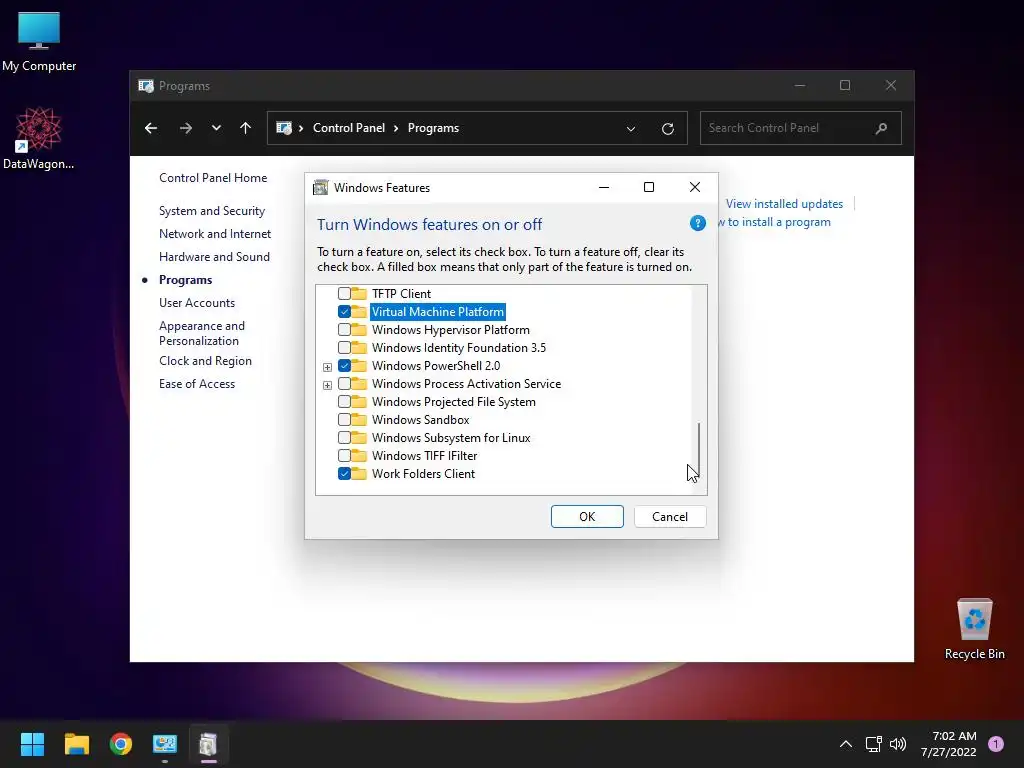1024x768 pixels.
Task: Select the Windows TIFF IFilter label
Action: 424,456
